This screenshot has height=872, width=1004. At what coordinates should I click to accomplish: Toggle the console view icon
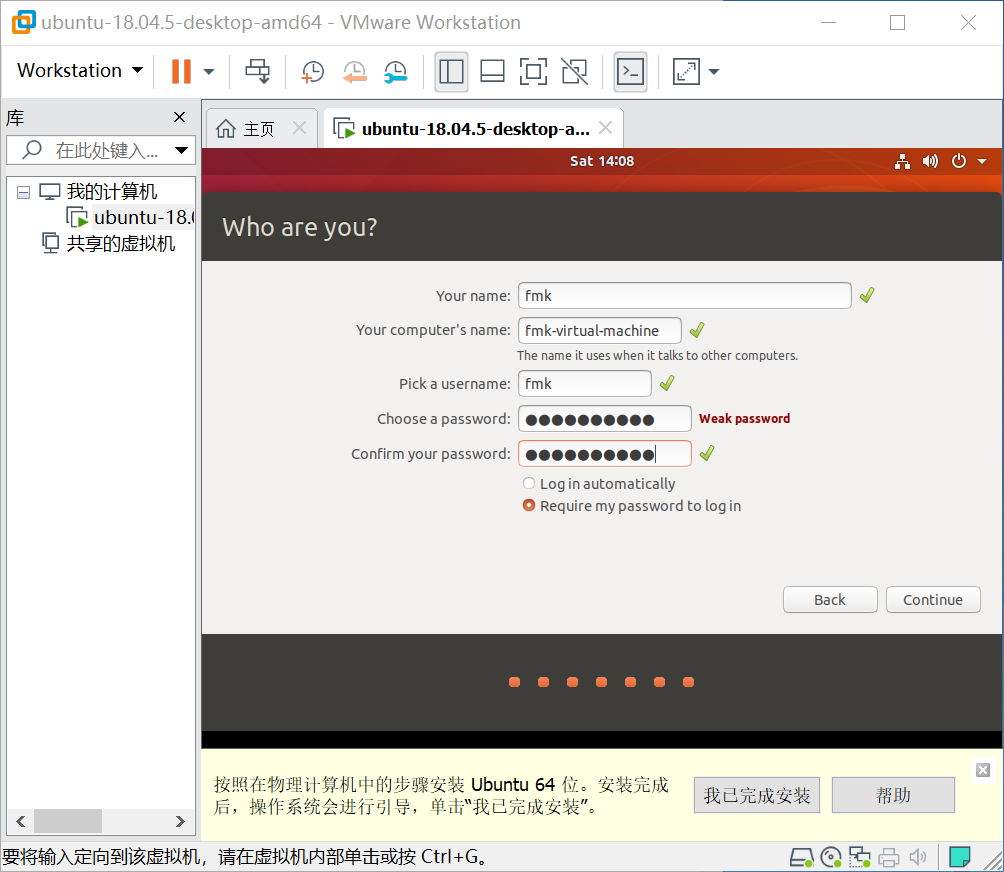click(x=630, y=72)
